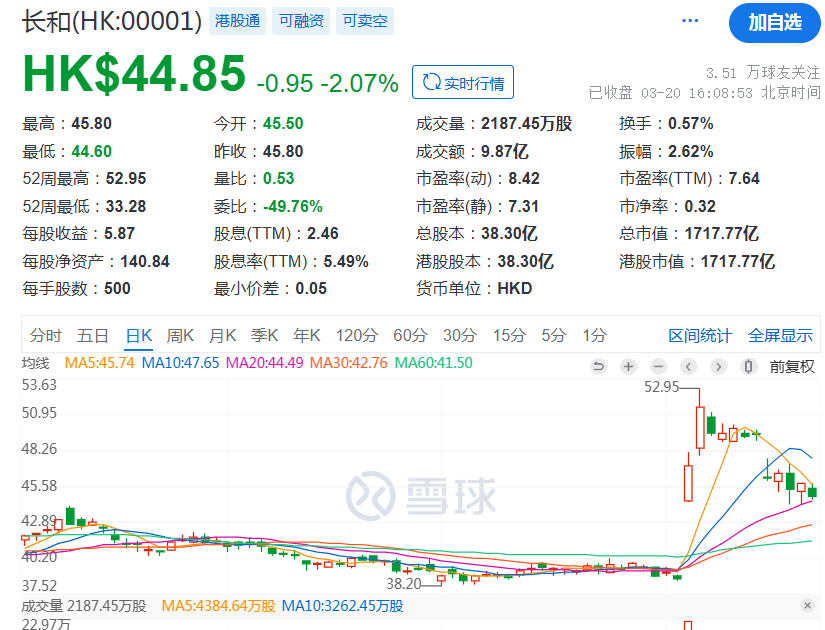Switch to the 周K chart tab

[178, 336]
